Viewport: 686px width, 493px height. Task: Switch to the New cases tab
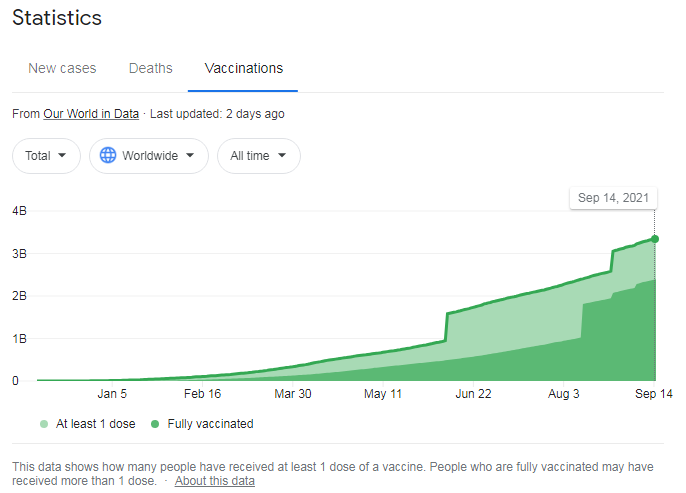click(x=62, y=69)
